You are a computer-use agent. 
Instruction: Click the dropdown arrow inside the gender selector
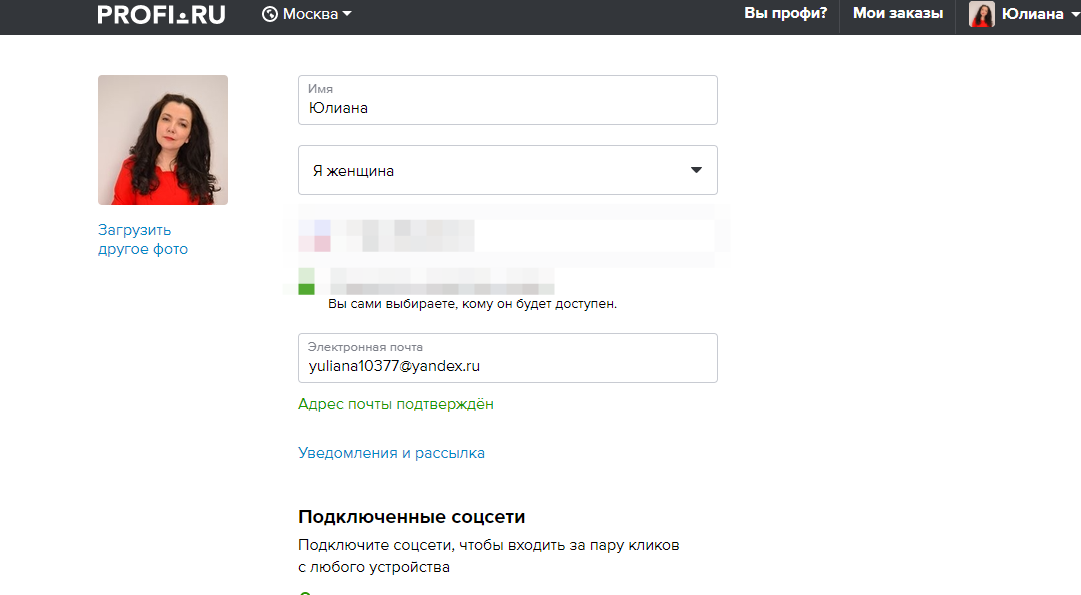696,170
